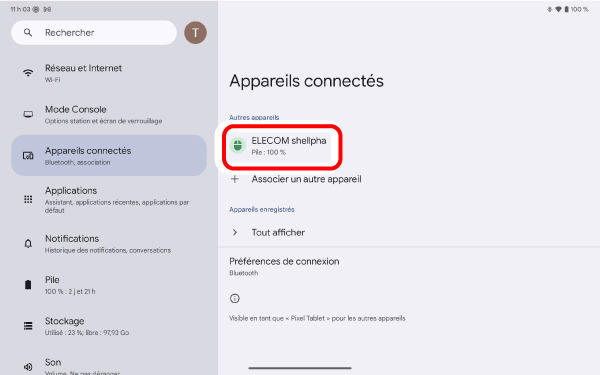
Task: Click the Mode Console screen icon
Action: (x=28, y=114)
